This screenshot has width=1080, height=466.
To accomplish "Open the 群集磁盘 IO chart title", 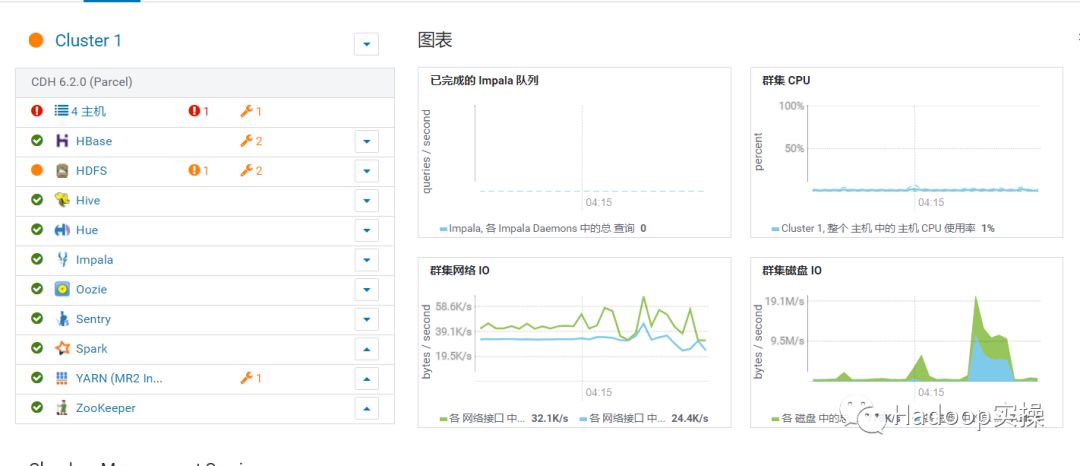I will 791,271.
